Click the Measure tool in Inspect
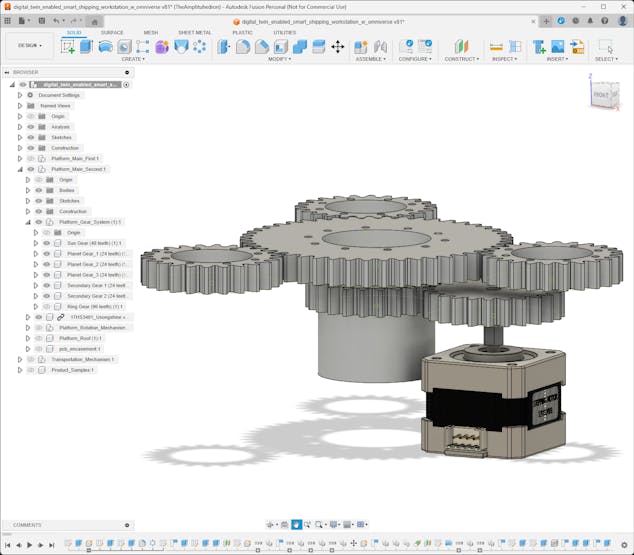 coord(496,46)
